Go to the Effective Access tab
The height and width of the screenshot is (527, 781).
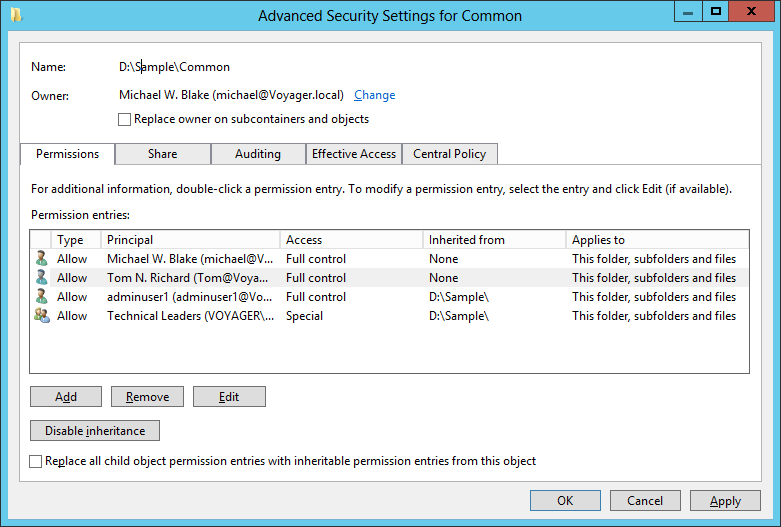tap(354, 154)
